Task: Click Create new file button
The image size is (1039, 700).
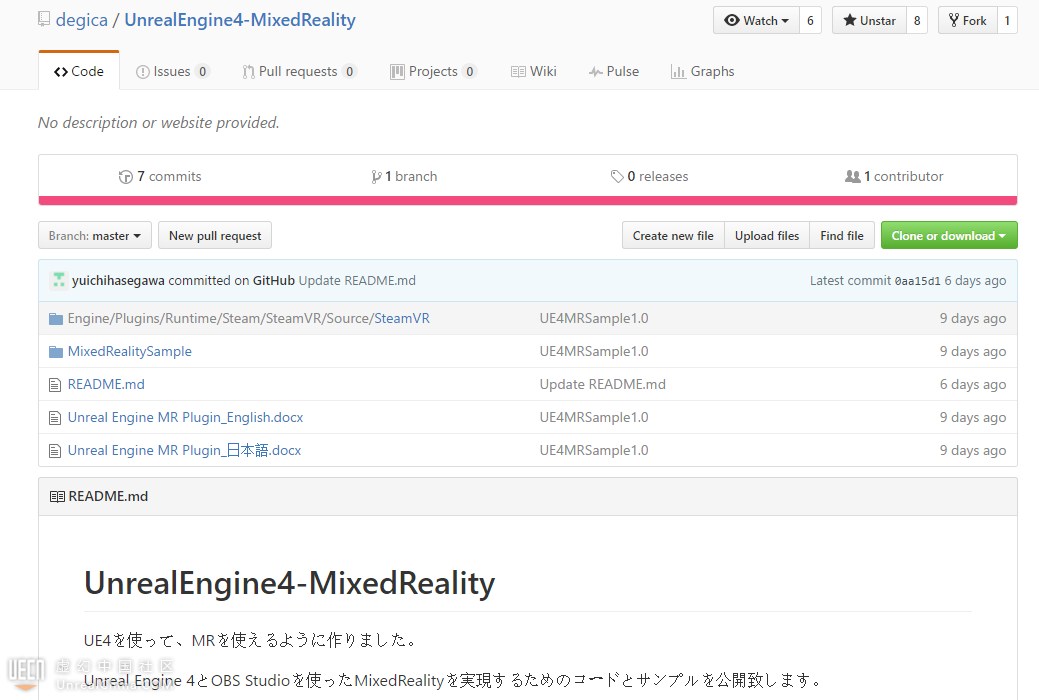Action: (673, 235)
